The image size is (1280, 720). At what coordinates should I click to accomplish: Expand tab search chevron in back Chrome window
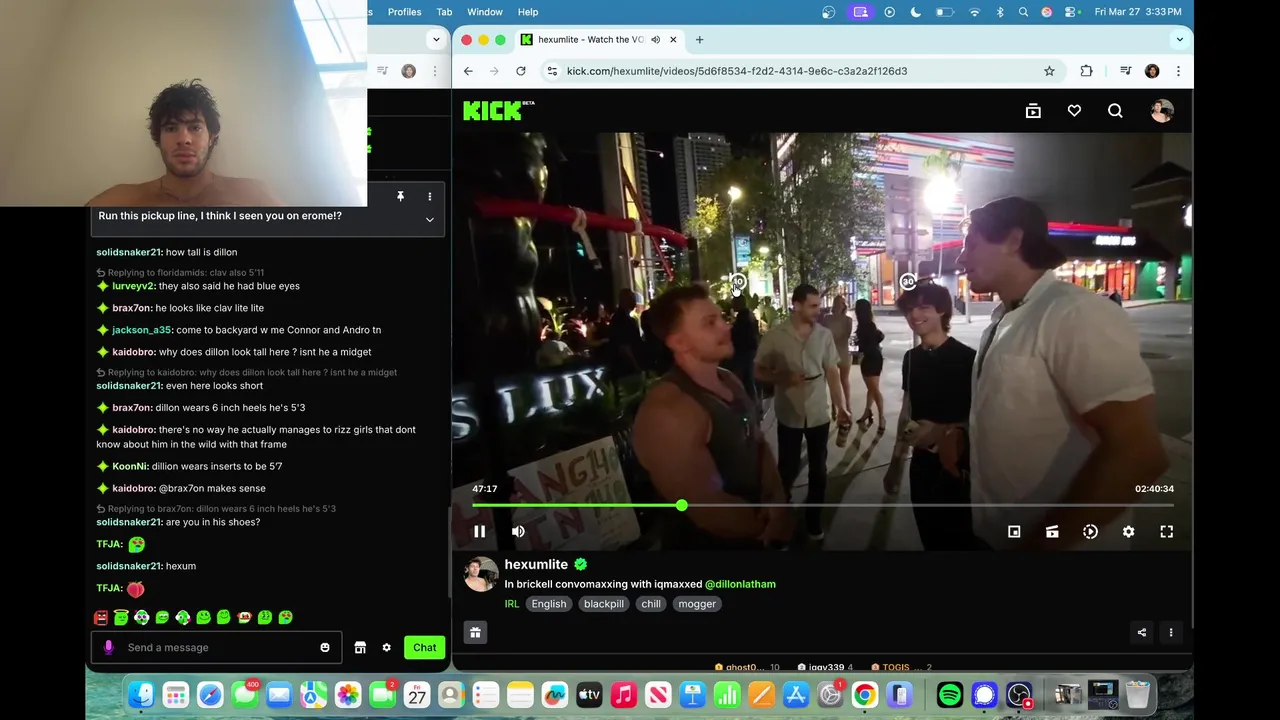[x=436, y=40]
